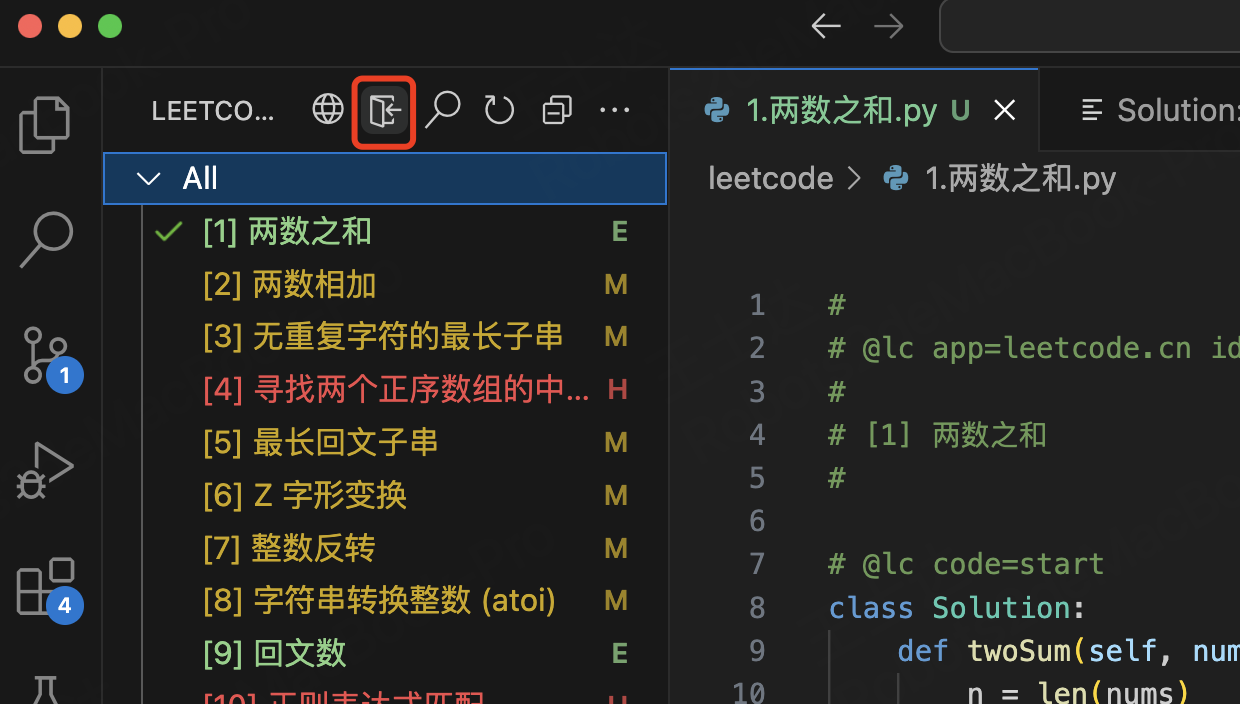Open problem [2] 两数相加
The width and height of the screenshot is (1240, 704).
pos(385,285)
